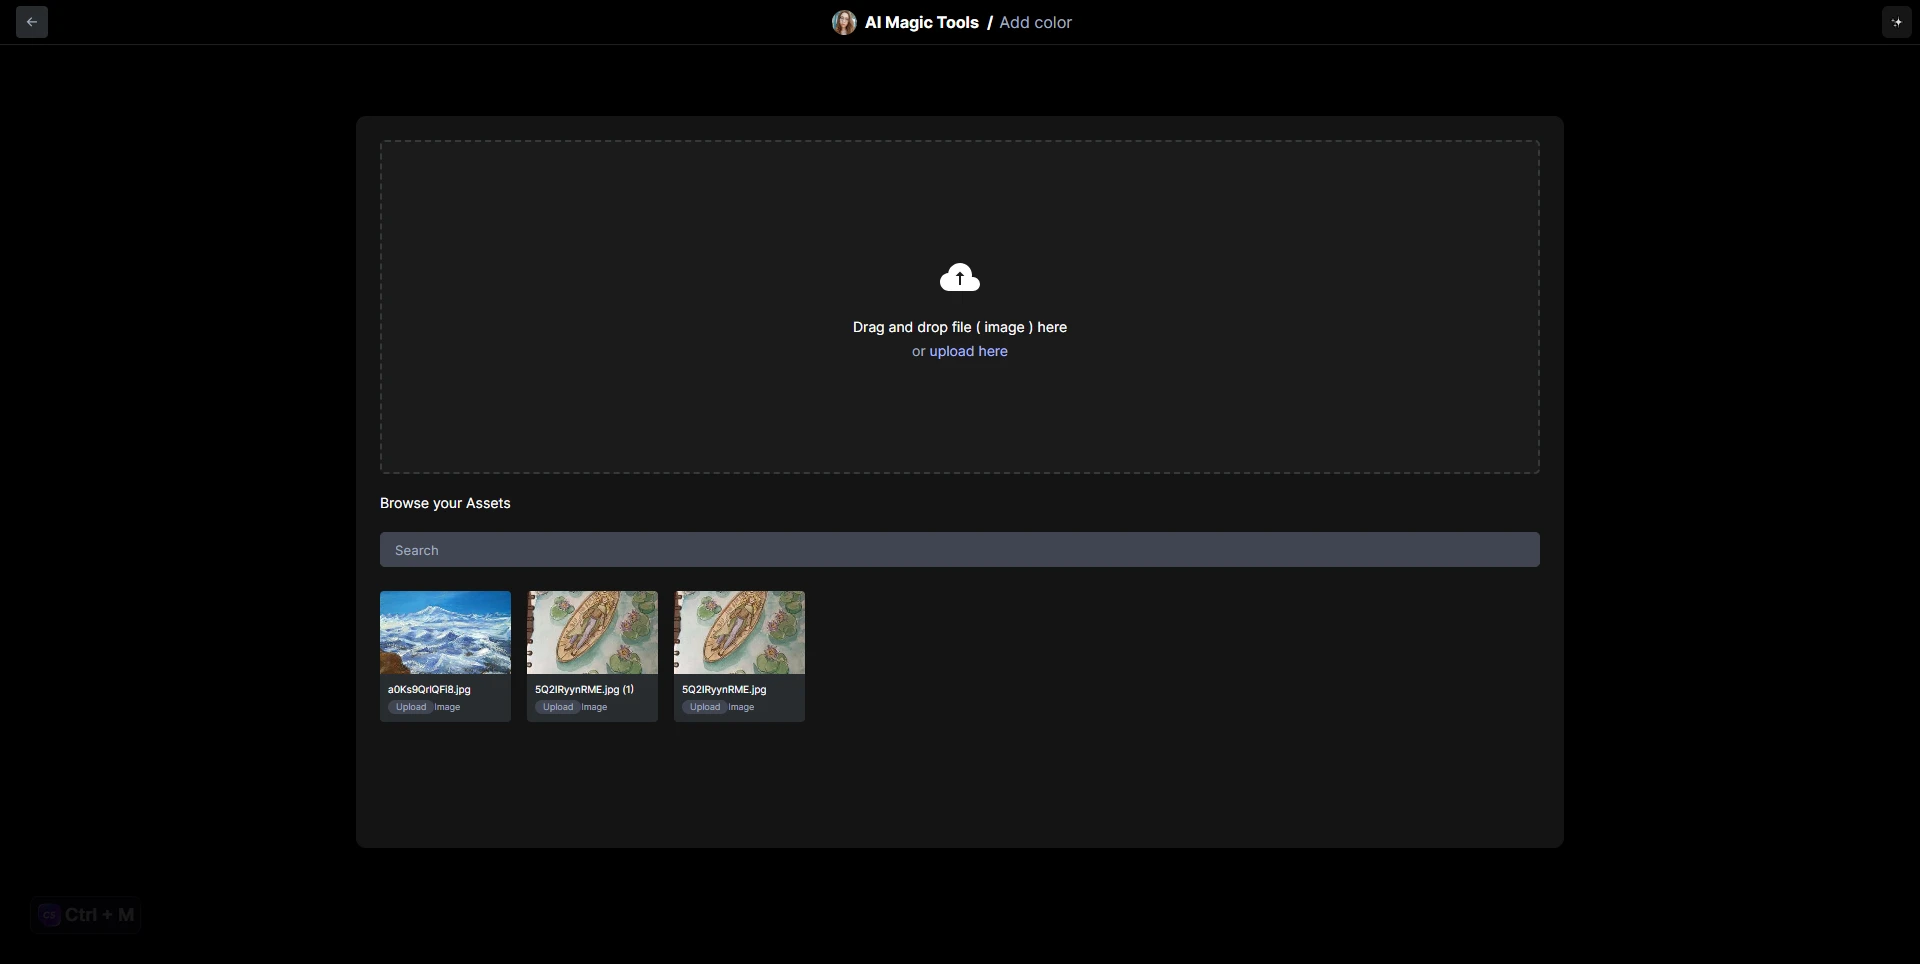Click the Ctrl + M shortcut badge

[x=86, y=915]
